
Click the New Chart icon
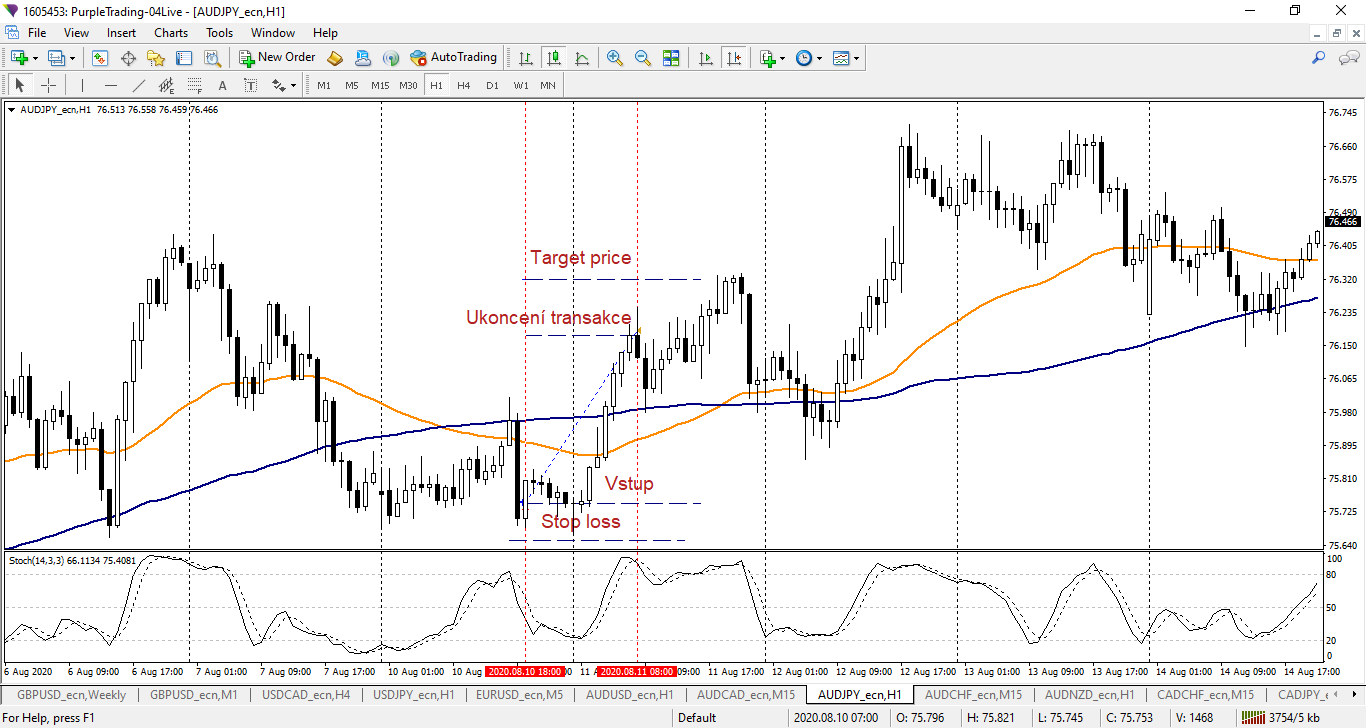[19, 58]
